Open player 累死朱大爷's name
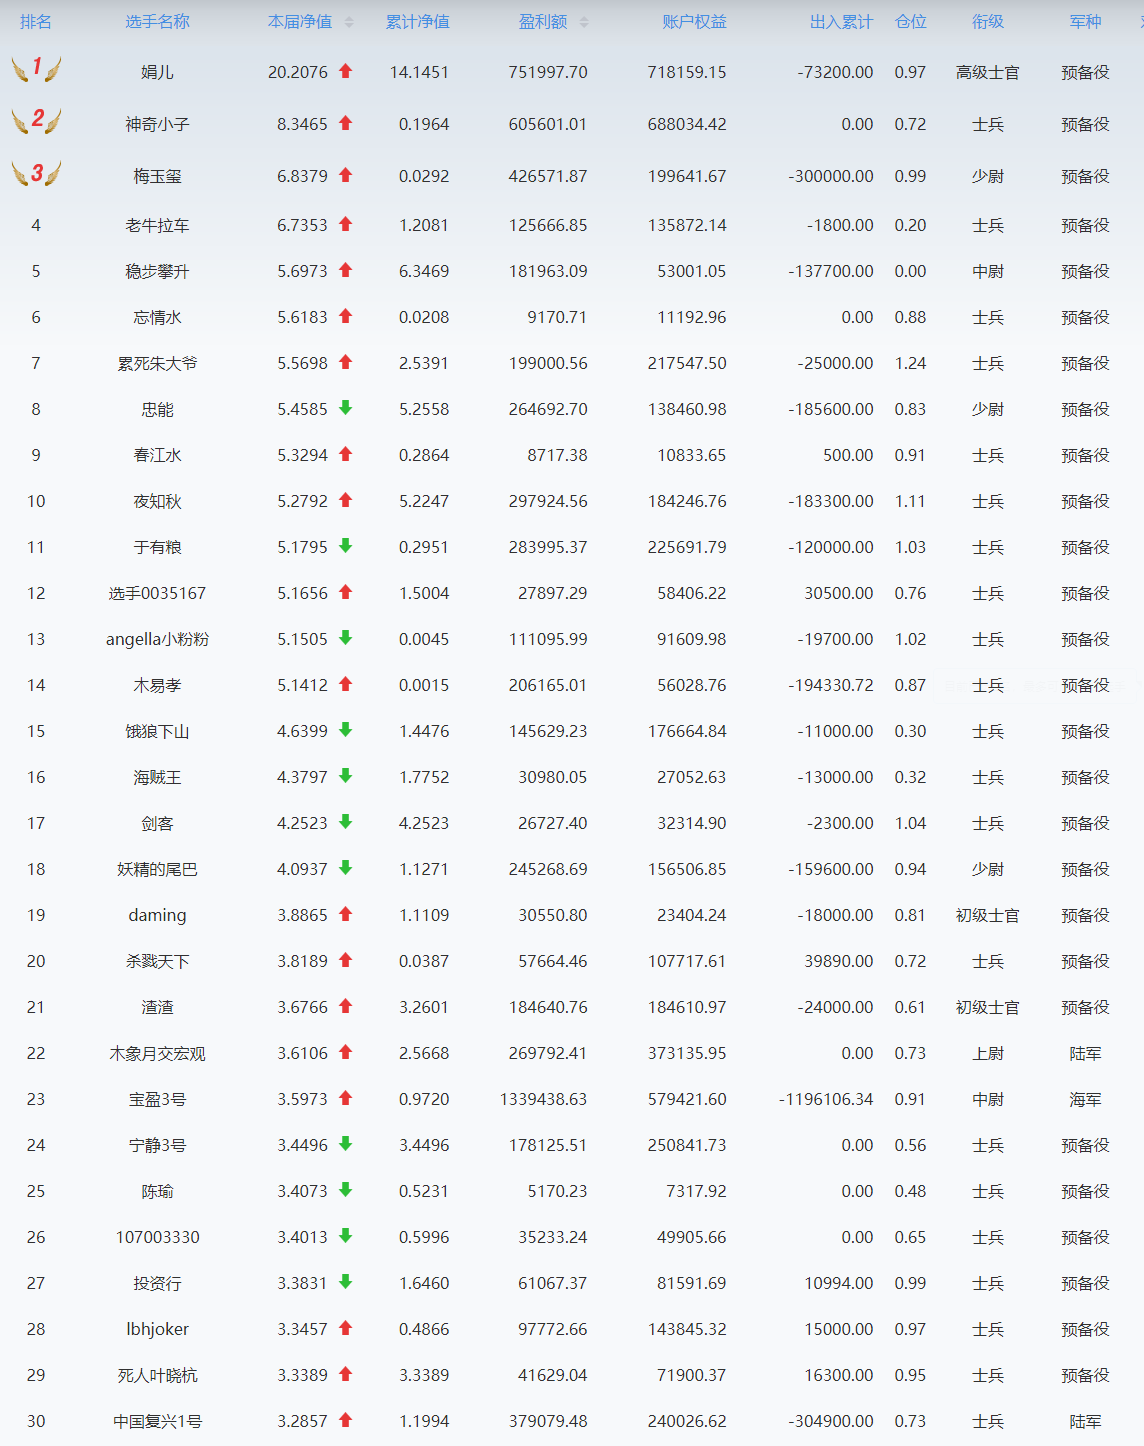The image size is (1144, 1446). 157,363
